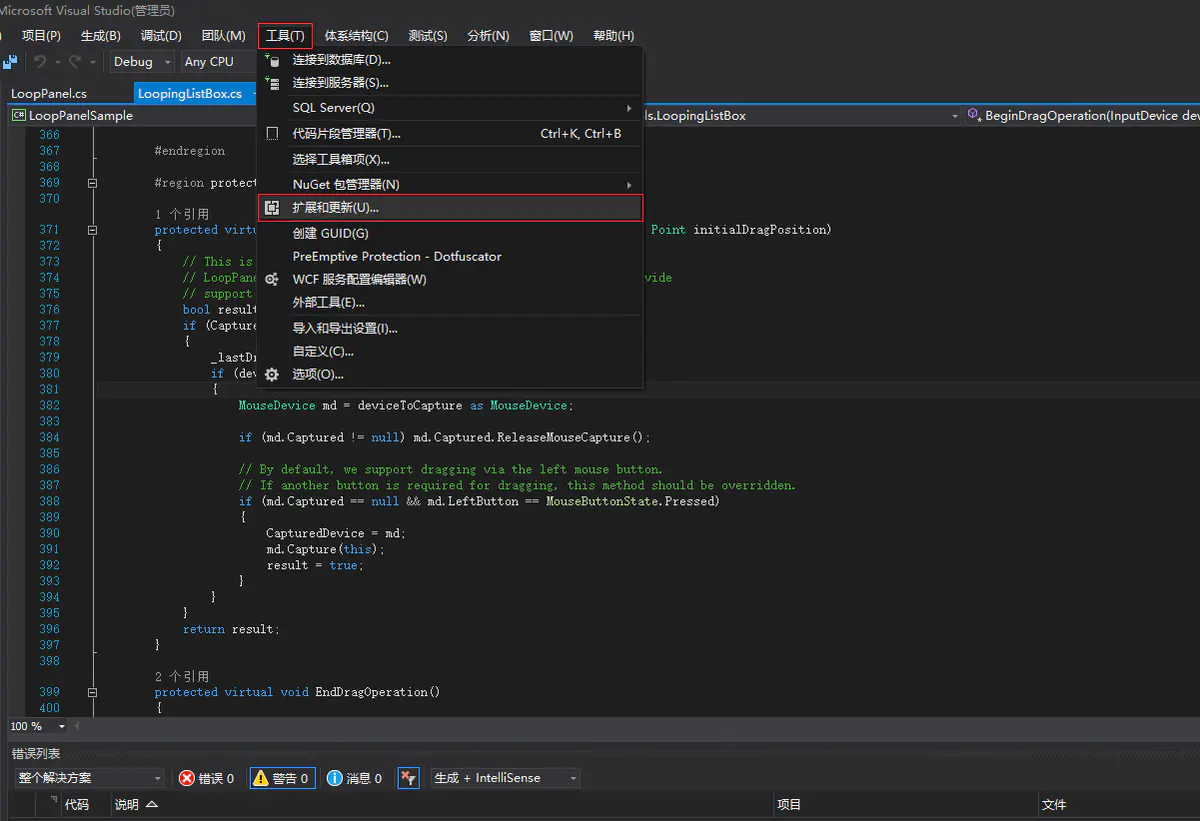Select 选择工具箱项(X)... menu item
The width and height of the screenshot is (1200, 821).
[450, 160]
